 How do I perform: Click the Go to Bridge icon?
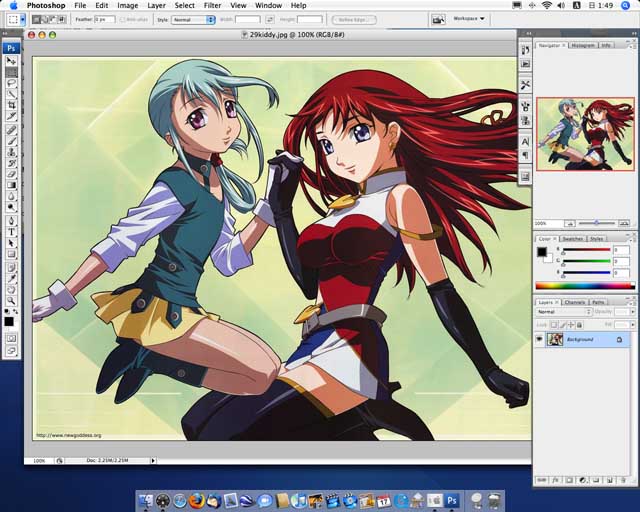438,19
